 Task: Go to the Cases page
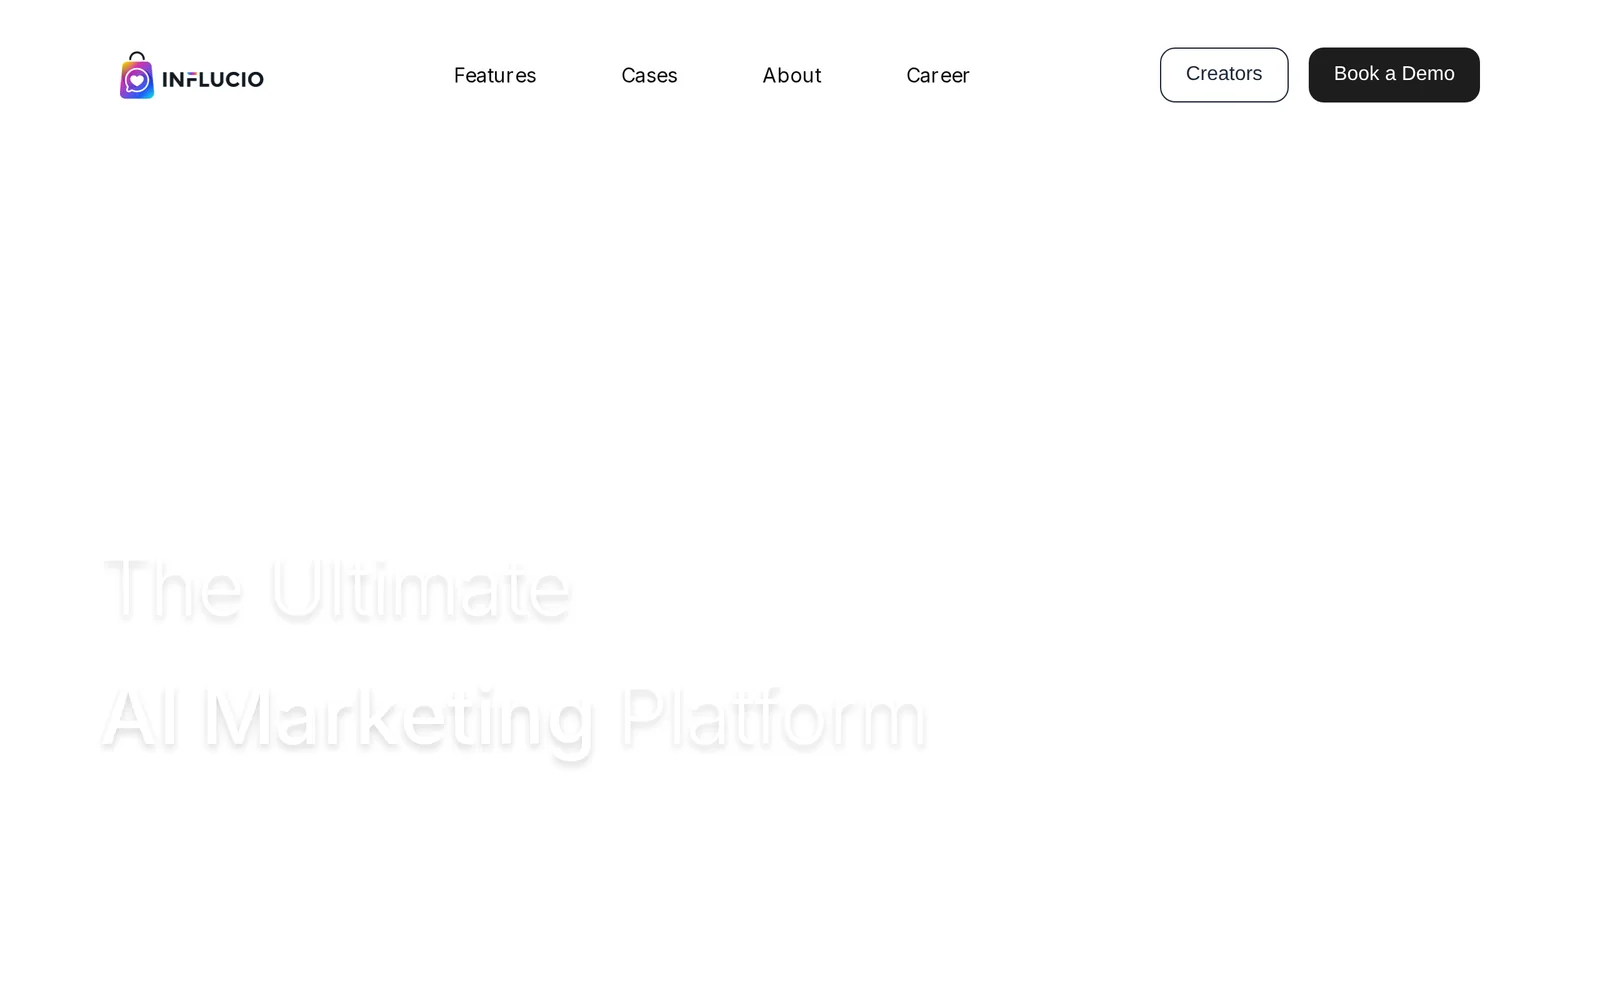(649, 75)
